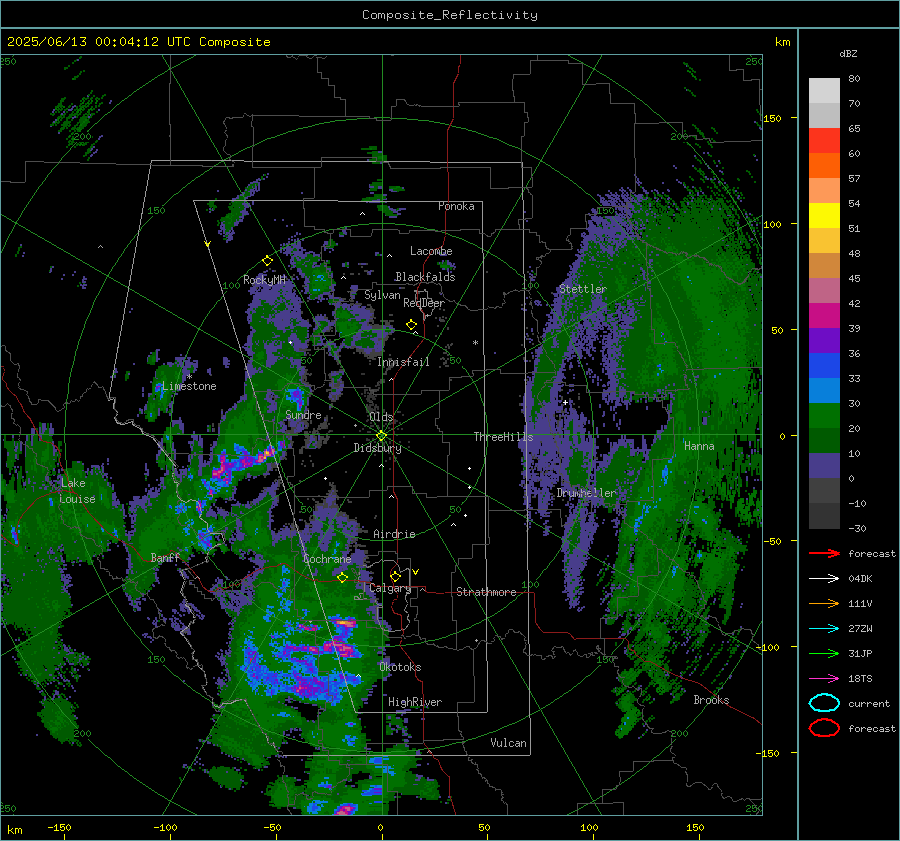The height and width of the screenshot is (841, 900).
Task: Click the Cochrane city label
Action: click(327, 559)
